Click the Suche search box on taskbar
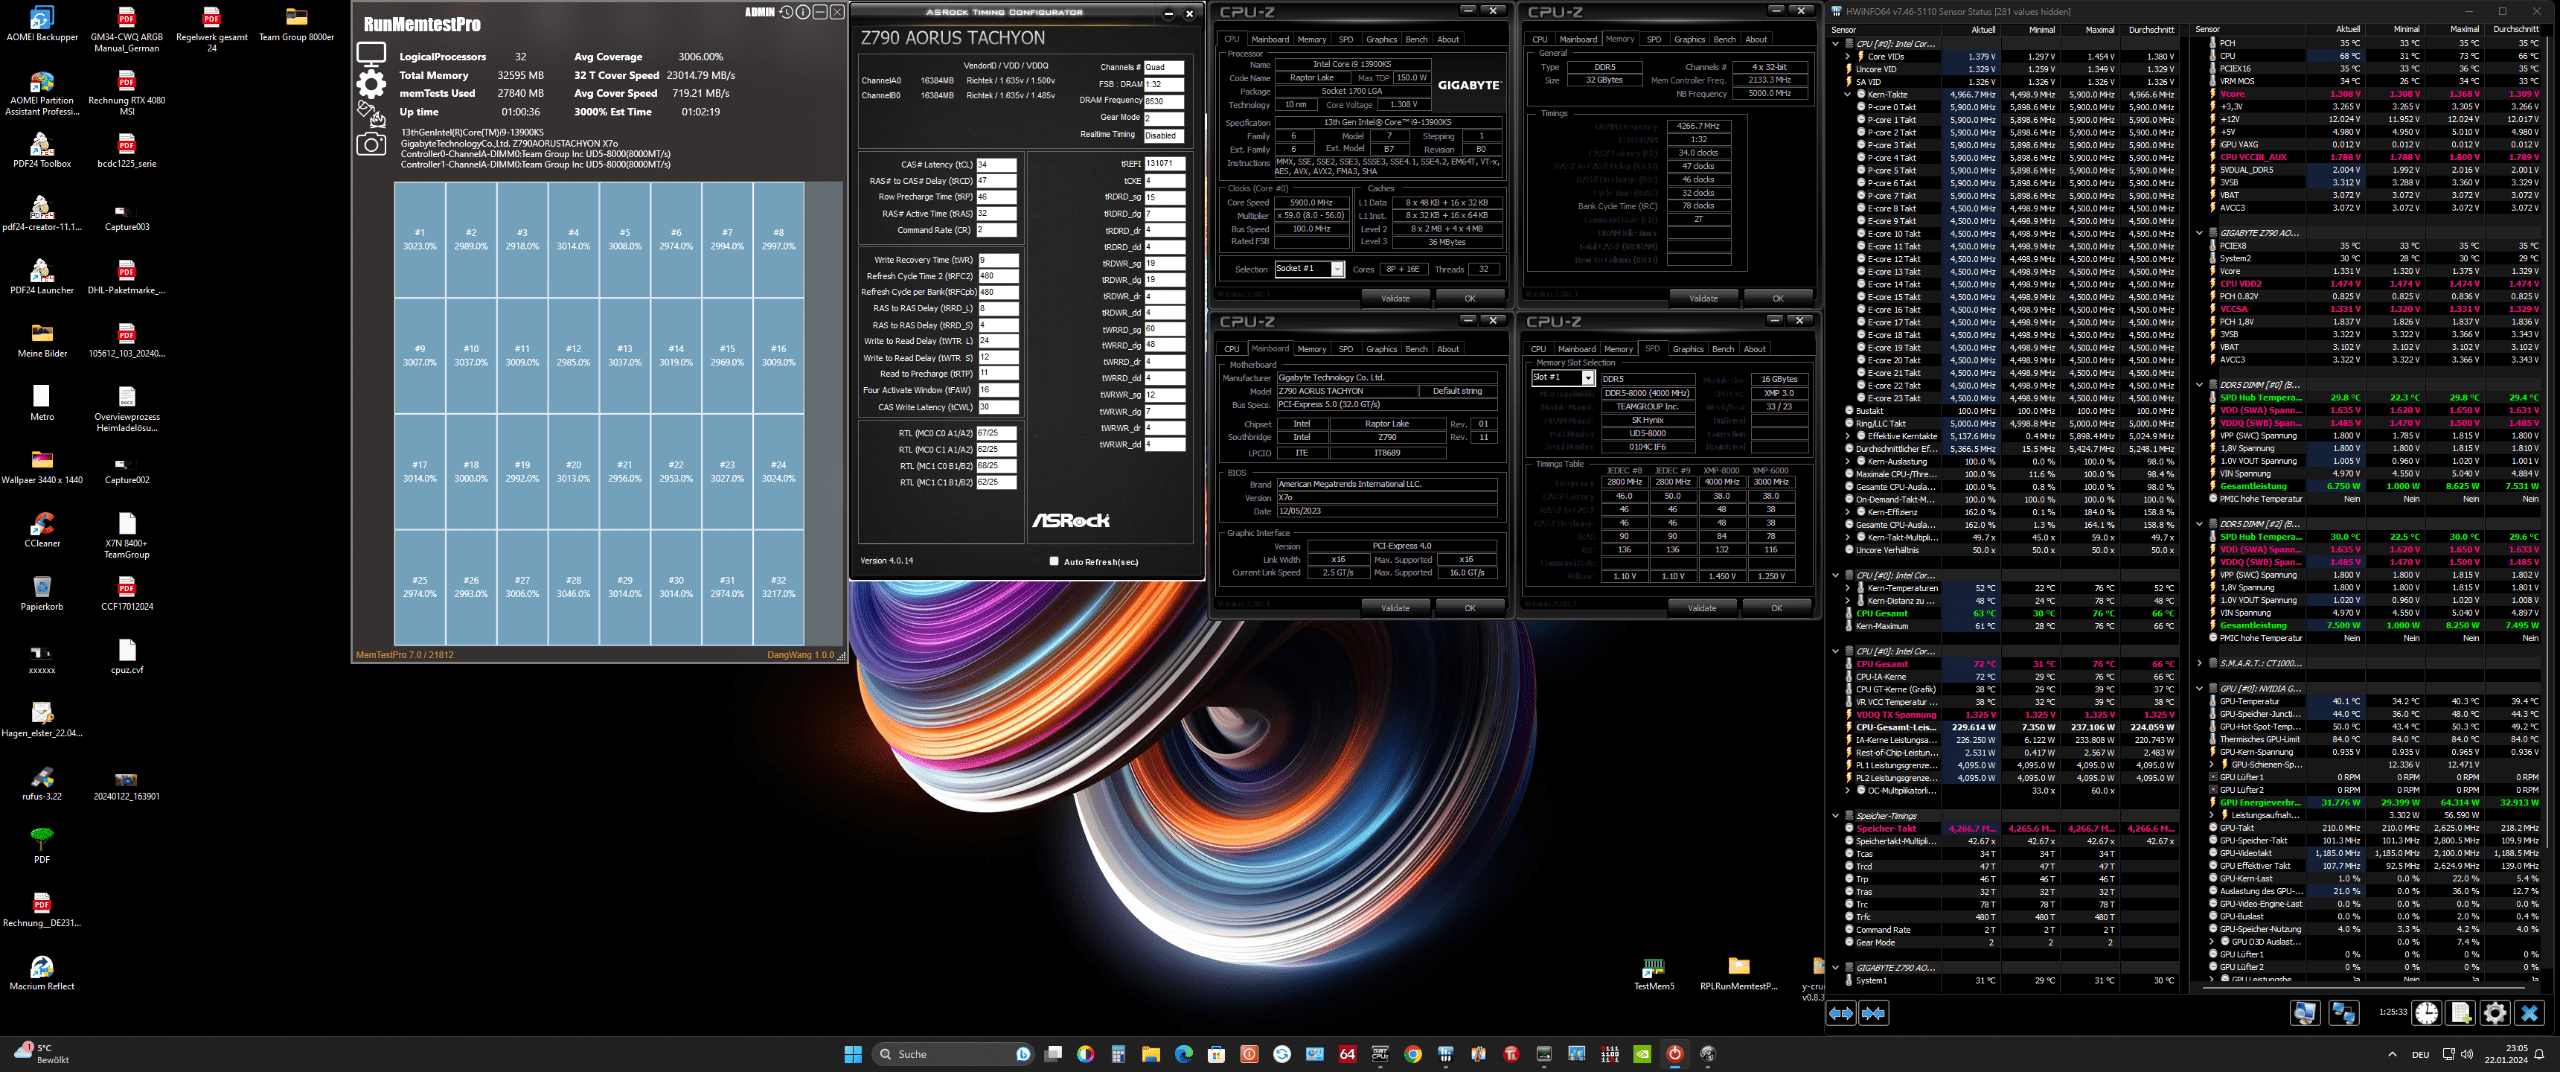 952,1054
